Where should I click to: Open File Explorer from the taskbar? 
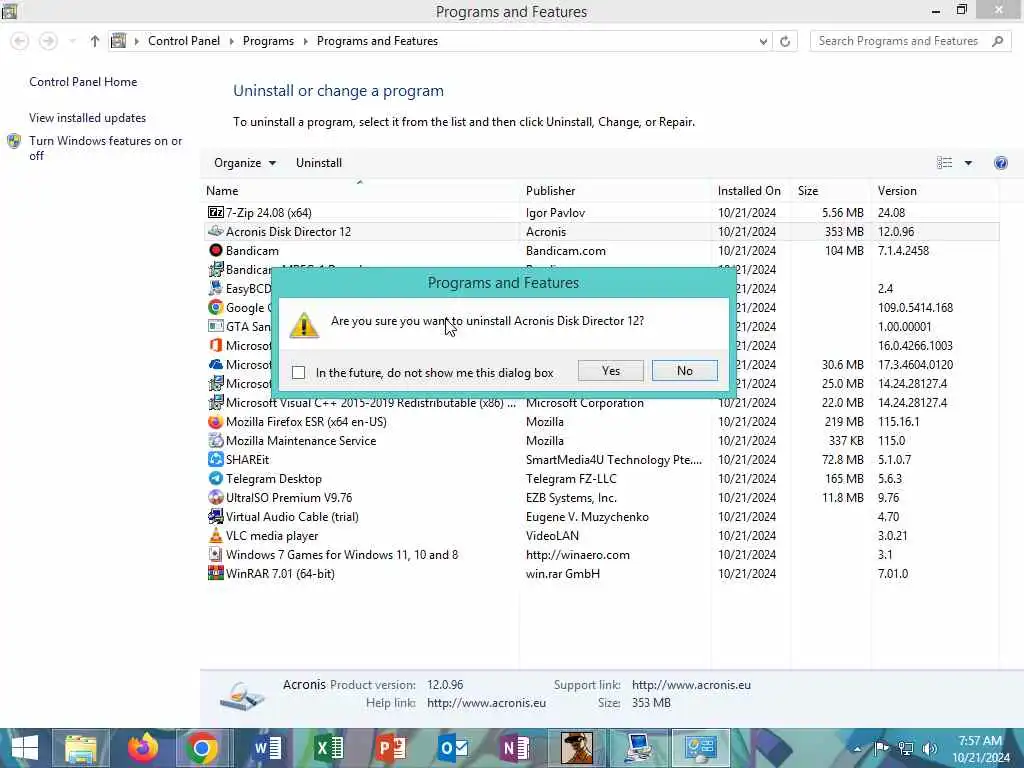[81, 748]
